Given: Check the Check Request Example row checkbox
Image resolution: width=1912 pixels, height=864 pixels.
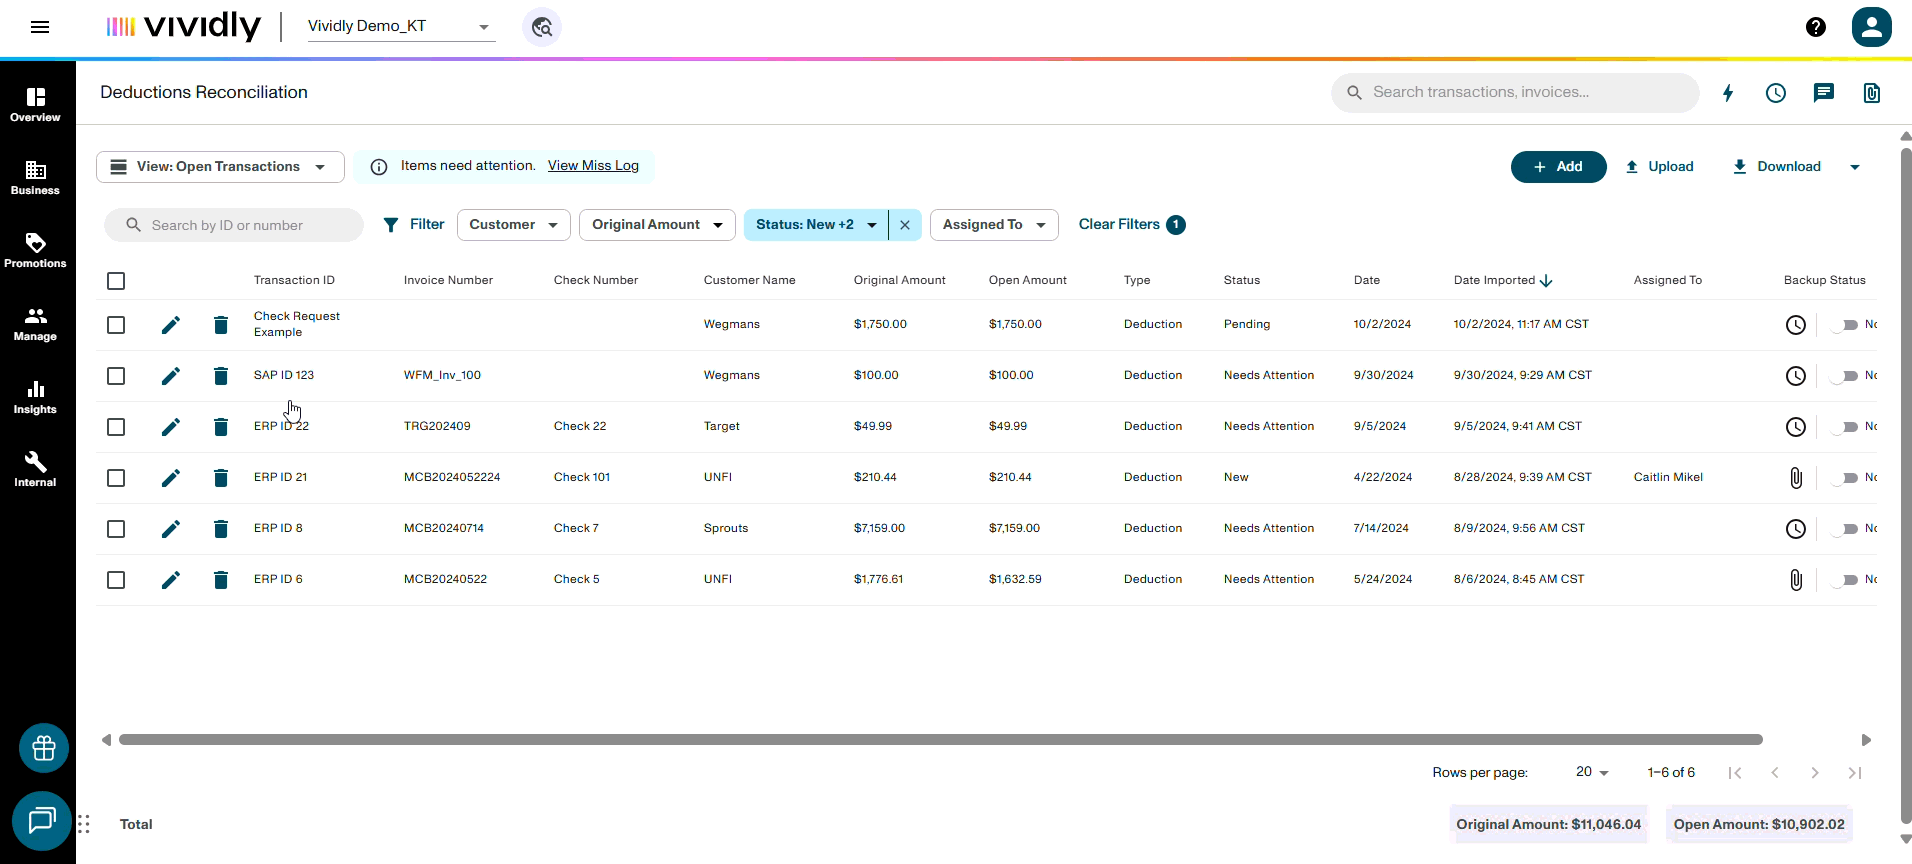Looking at the screenshot, I should [116, 325].
